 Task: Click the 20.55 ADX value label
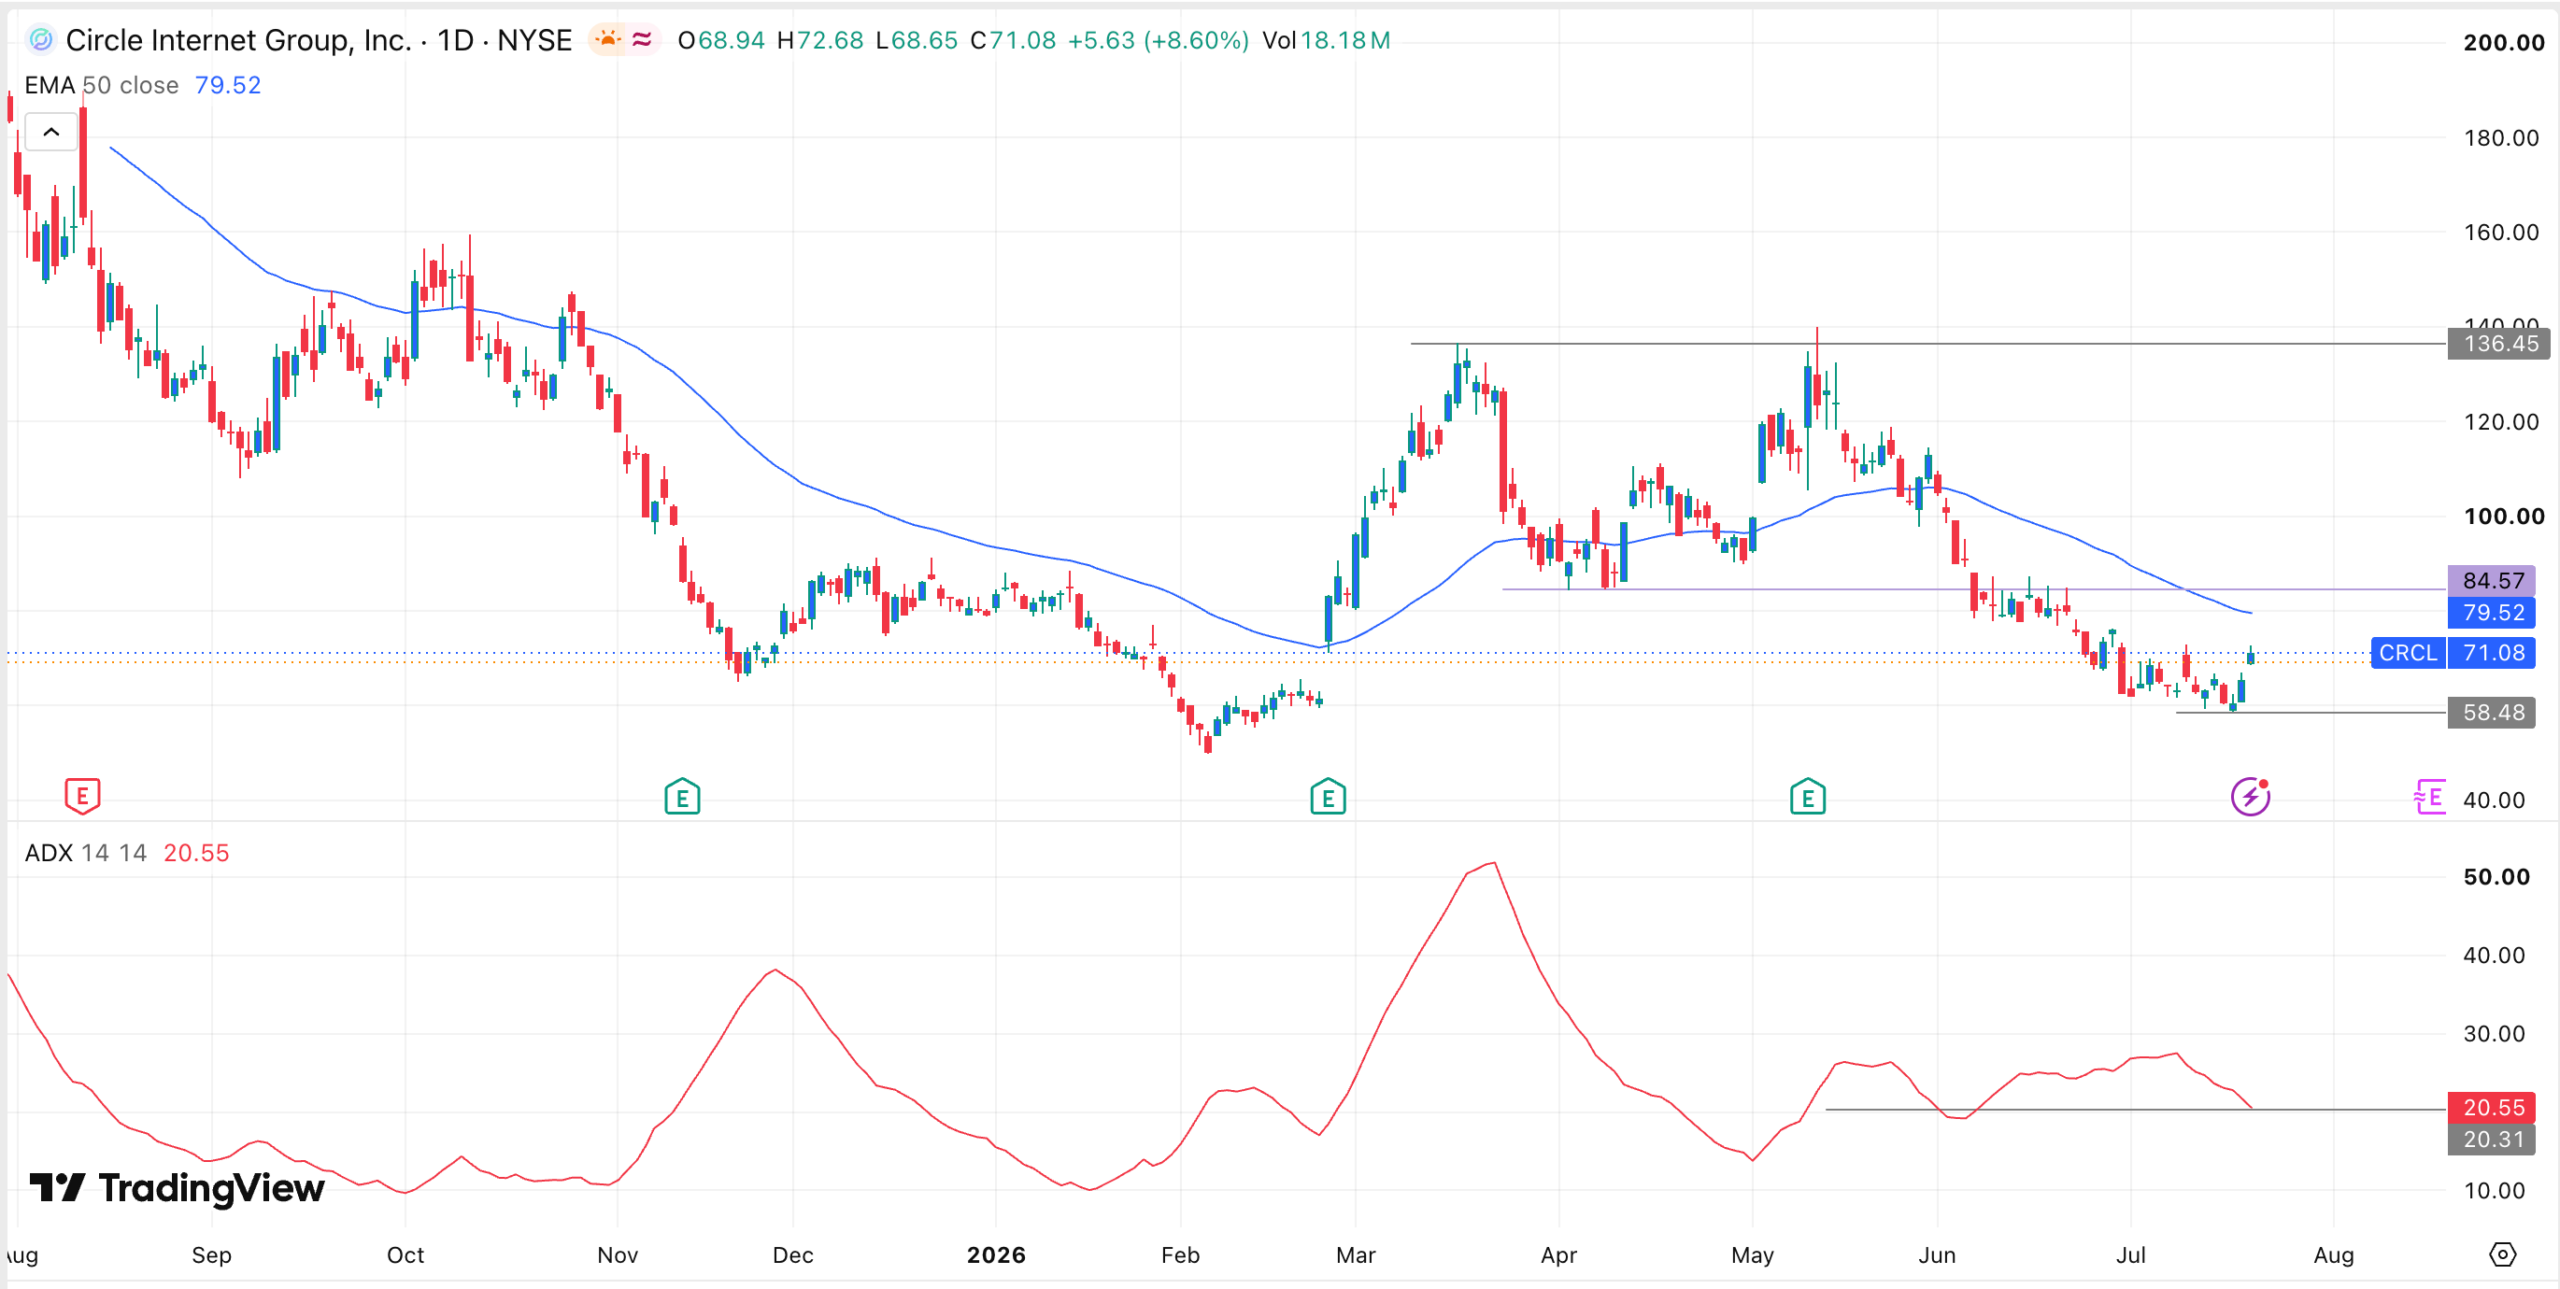pos(2491,1107)
